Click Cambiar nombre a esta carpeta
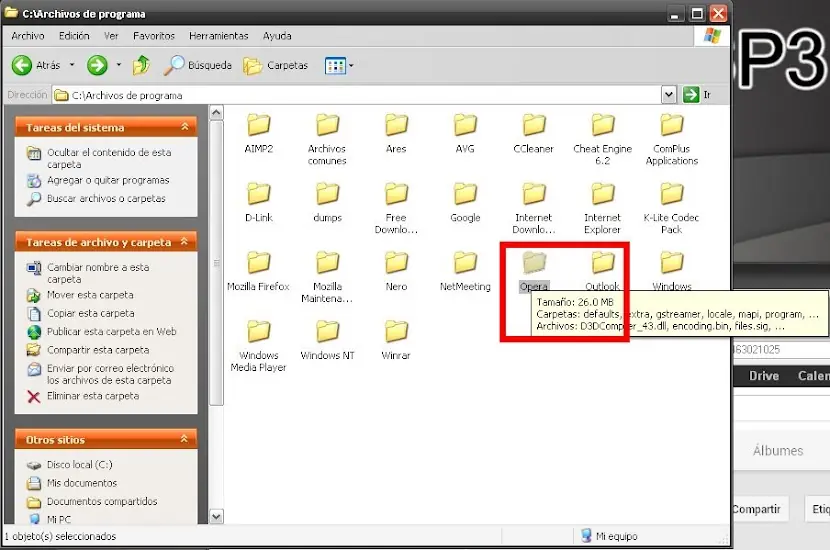This screenshot has width=830, height=550. [98, 273]
